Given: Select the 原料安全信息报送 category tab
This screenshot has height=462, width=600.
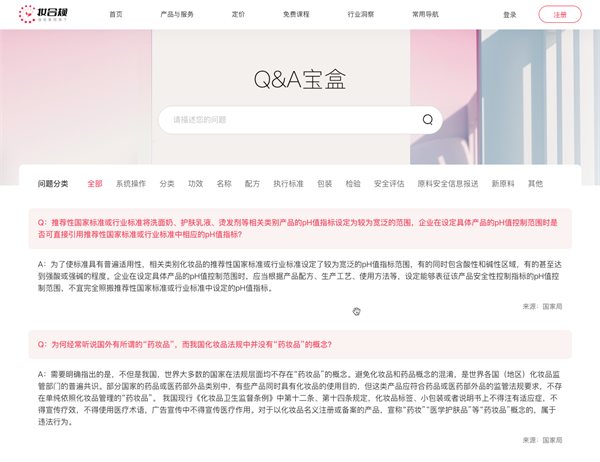Looking at the screenshot, I should [x=448, y=184].
